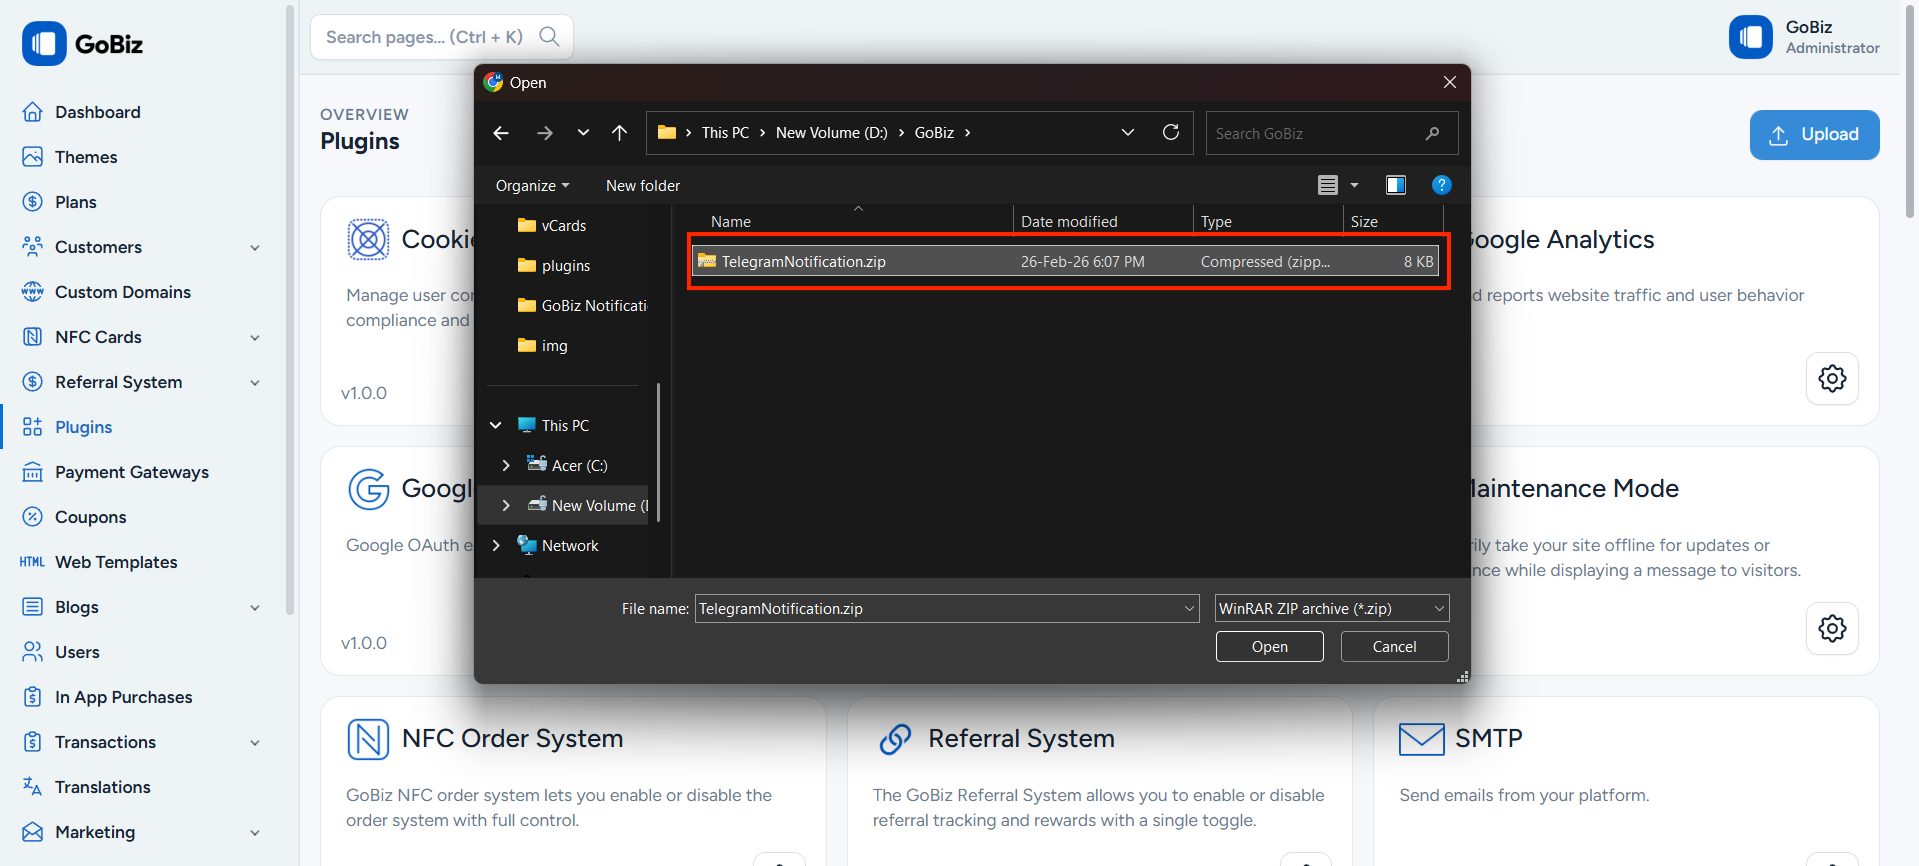Click the Search GoBiz field
Screen dimensions: 1919x866
click(1331, 133)
